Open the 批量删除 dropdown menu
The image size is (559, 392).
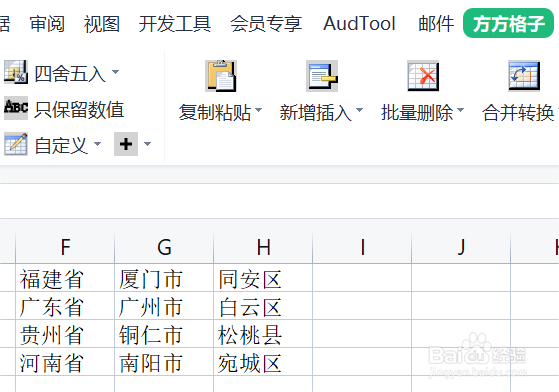(460, 110)
